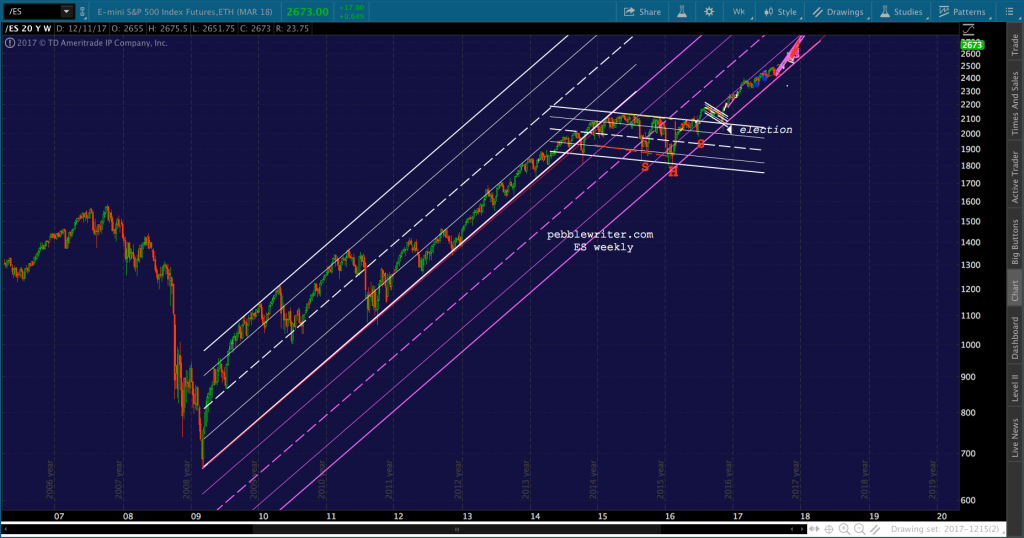Click the /ES symbol input field
Screen dimensions: 1024x538
(x=33, y=11)
